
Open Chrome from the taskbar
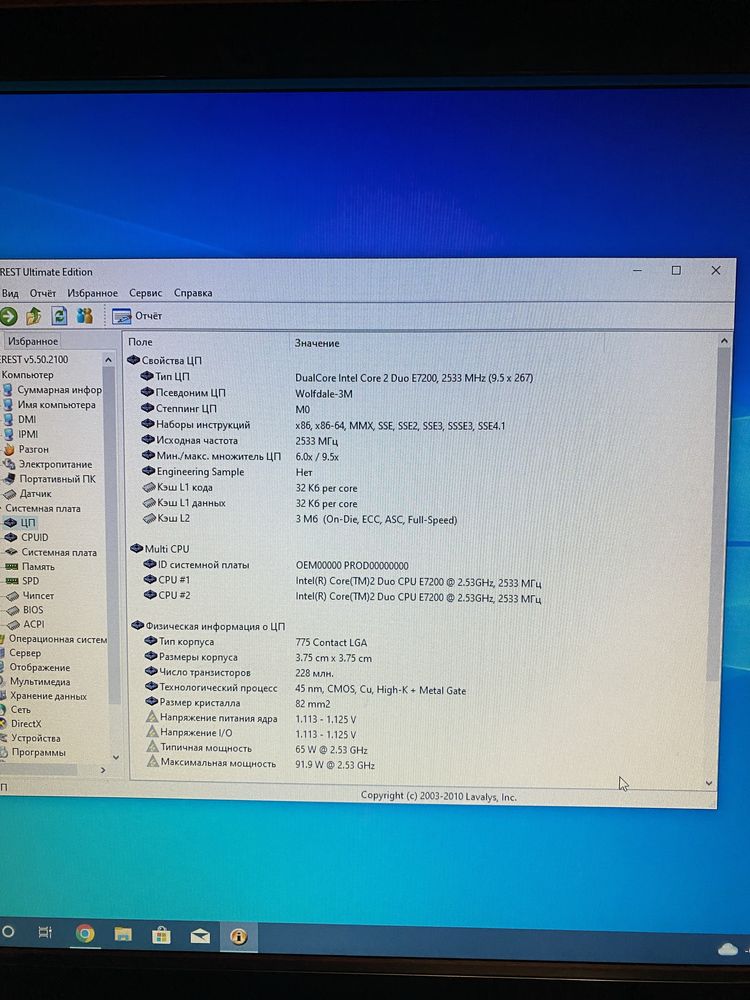tap(85, 934)
